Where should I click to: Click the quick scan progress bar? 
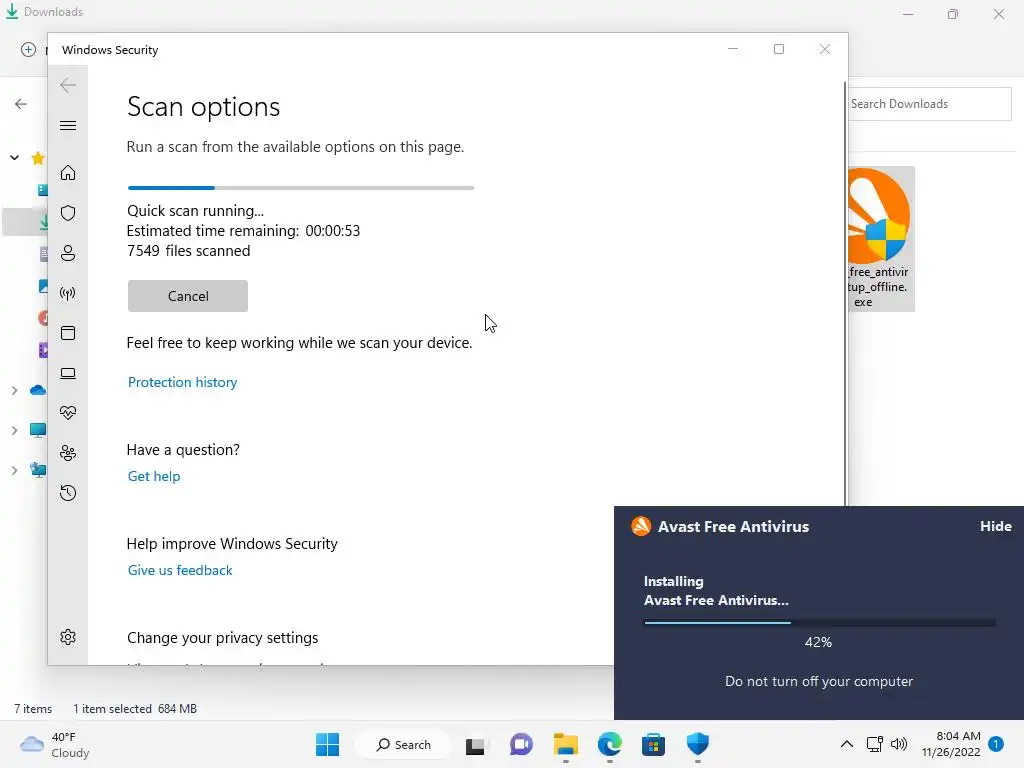point(301,188)
